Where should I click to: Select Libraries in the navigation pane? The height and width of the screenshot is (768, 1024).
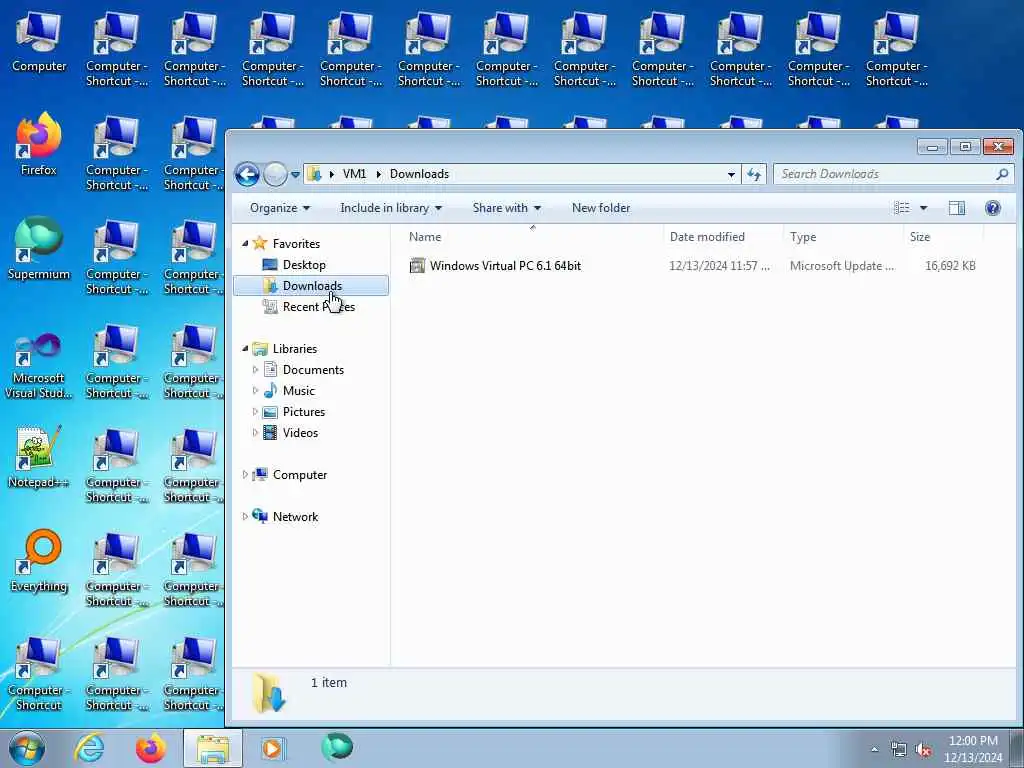tap(295, 349)
